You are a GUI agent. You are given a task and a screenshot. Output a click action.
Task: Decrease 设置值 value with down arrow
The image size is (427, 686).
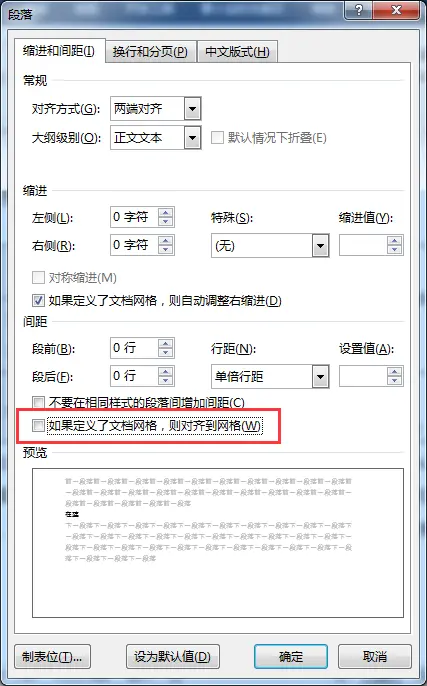pyautogui.click(x=395, y=381)
